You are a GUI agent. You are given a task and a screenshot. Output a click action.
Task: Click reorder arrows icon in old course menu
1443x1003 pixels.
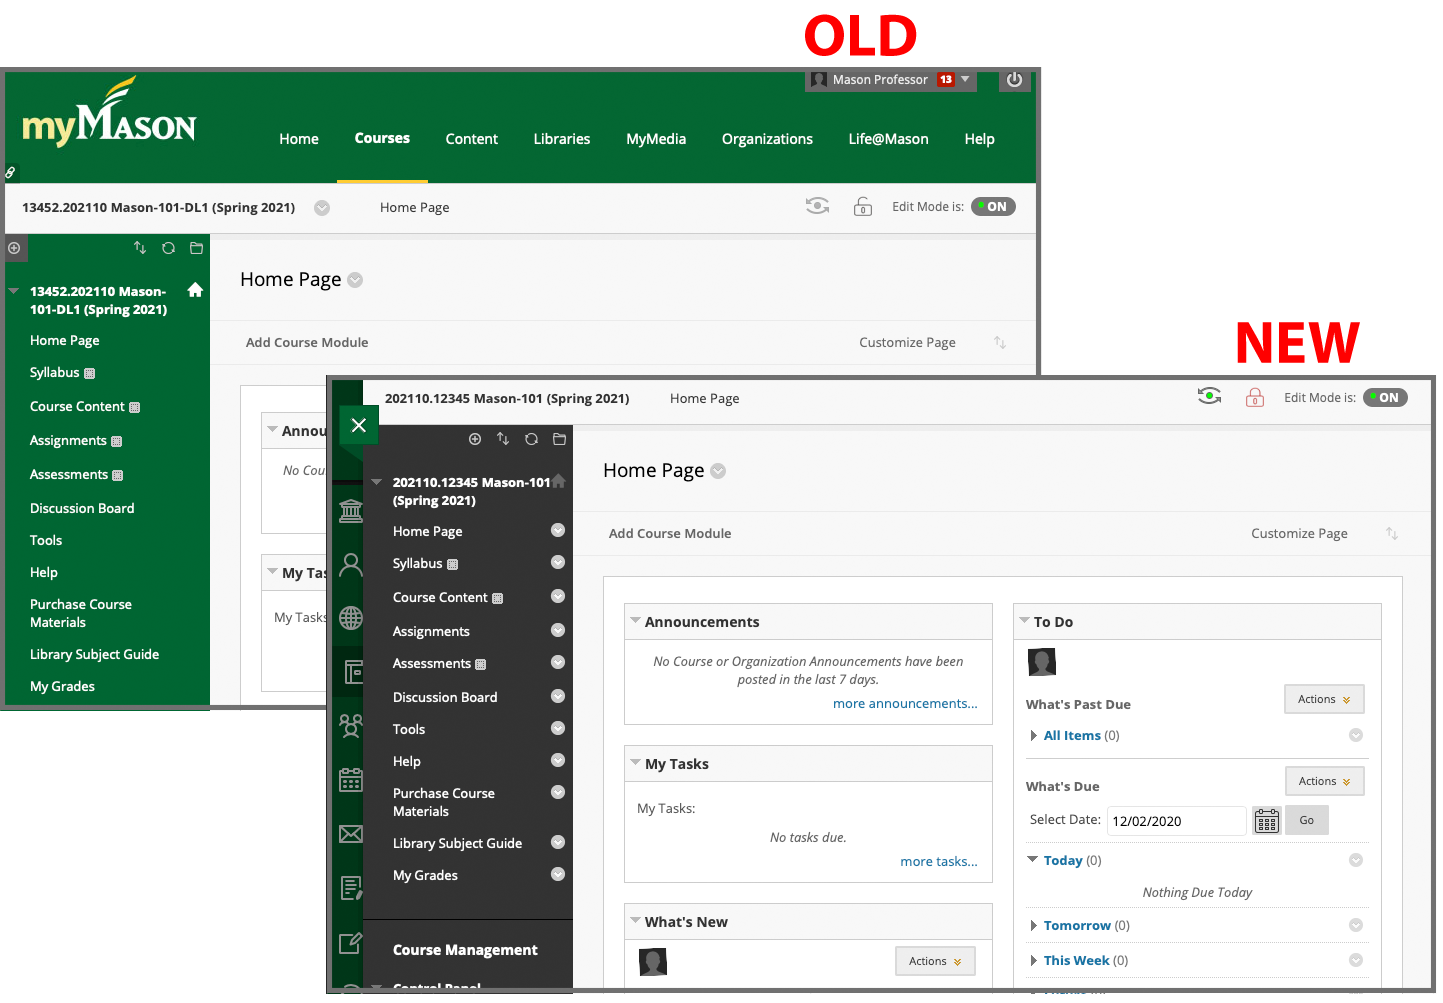pyautogui.click(x=140, y=248)
